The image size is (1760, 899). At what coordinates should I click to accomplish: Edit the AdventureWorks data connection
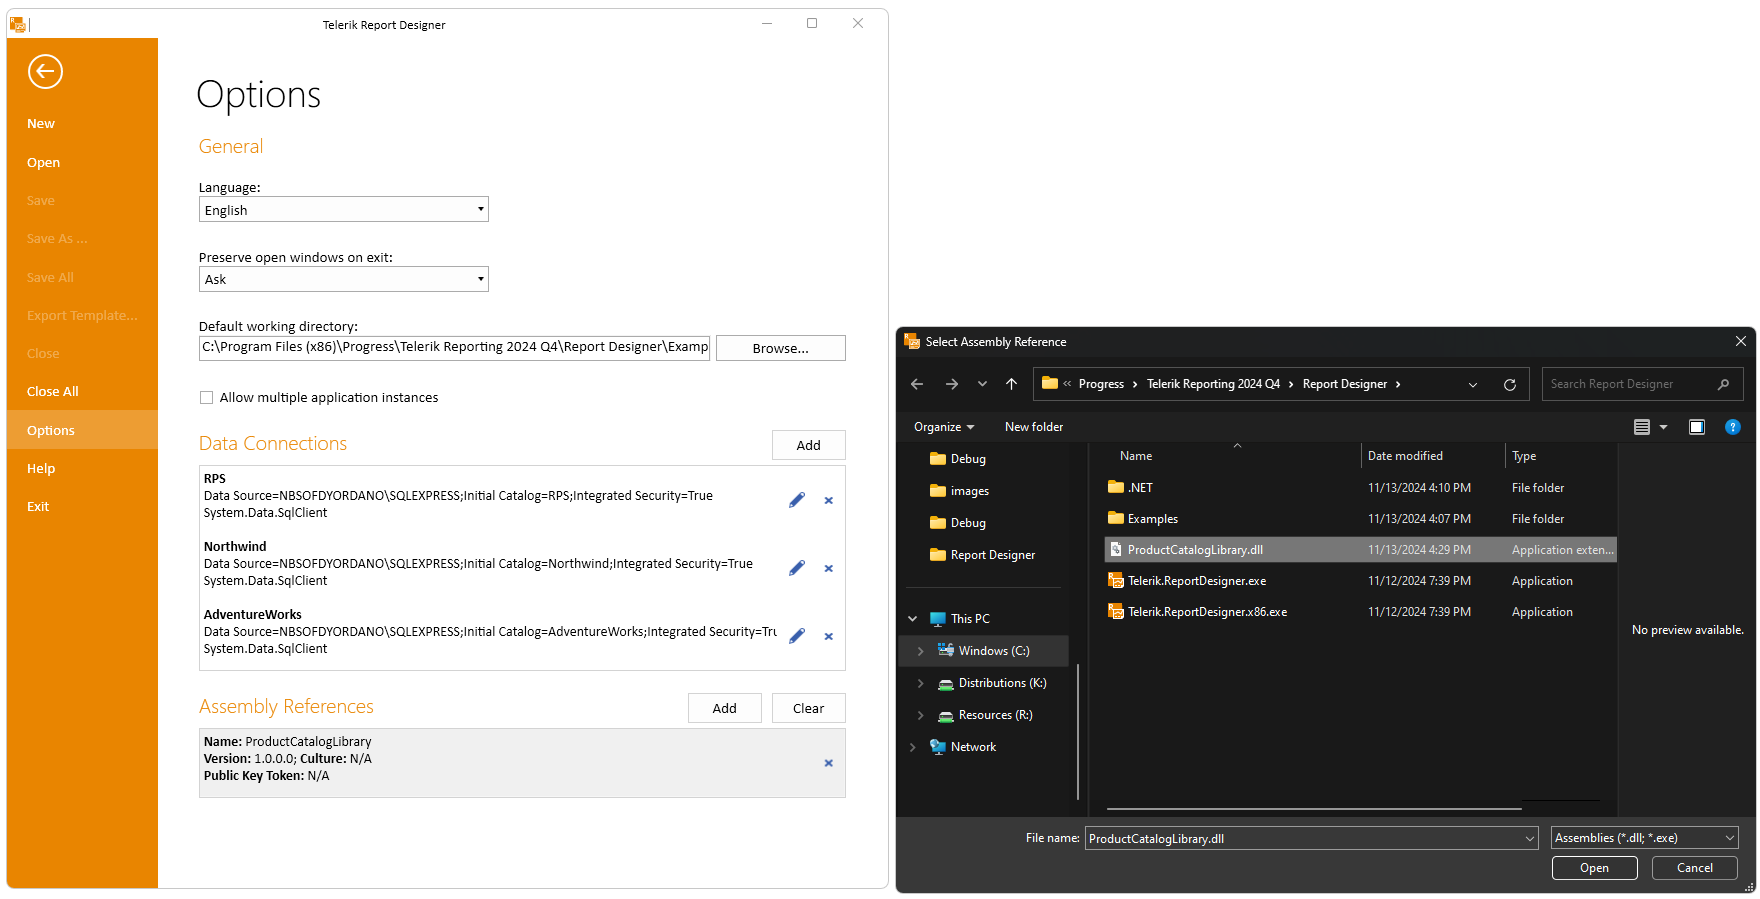[x=797, y=636]
